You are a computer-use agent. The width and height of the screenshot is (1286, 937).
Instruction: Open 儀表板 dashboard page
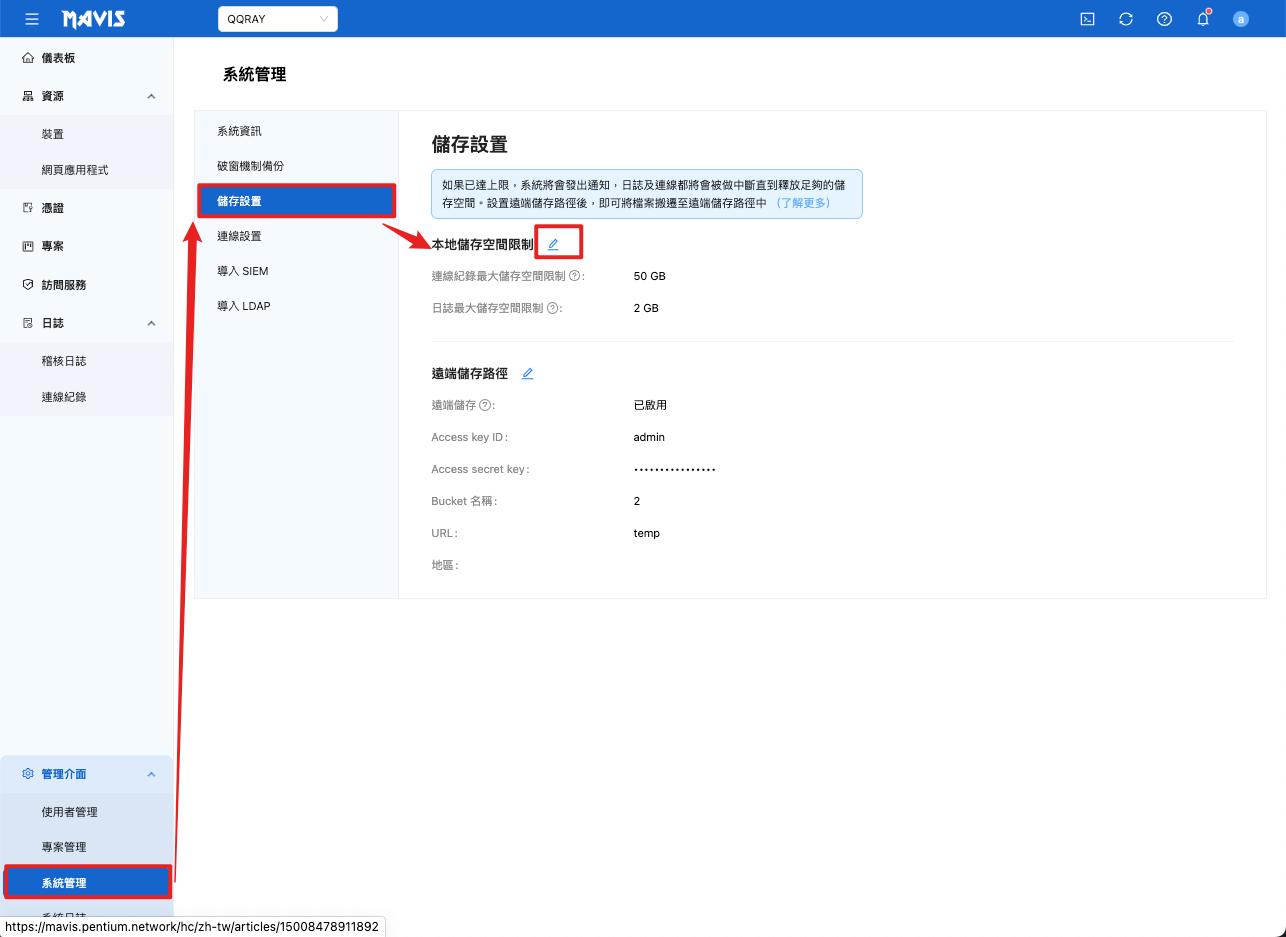click(x=58, y=58)
